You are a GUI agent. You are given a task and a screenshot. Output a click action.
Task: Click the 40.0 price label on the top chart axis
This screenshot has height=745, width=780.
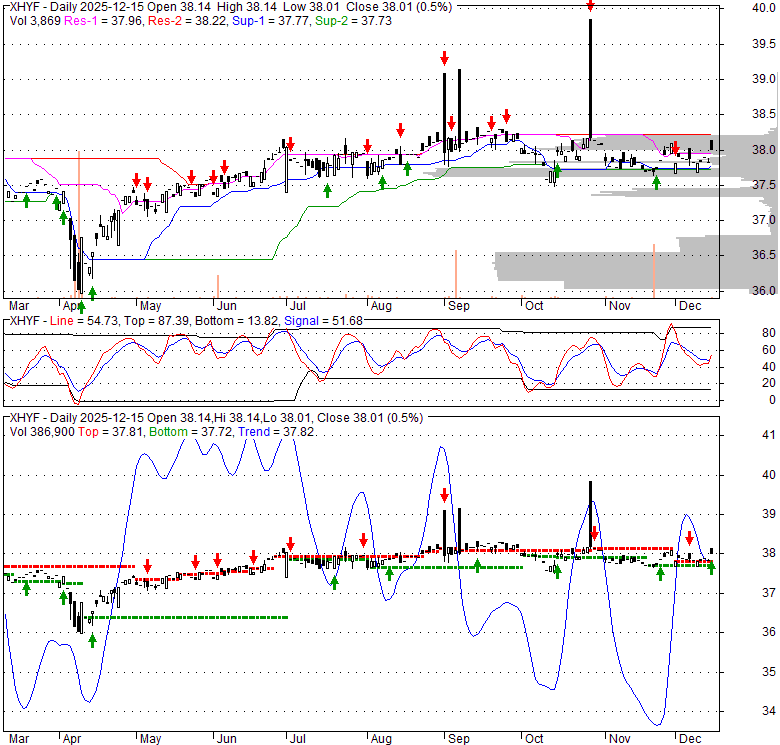764,9
